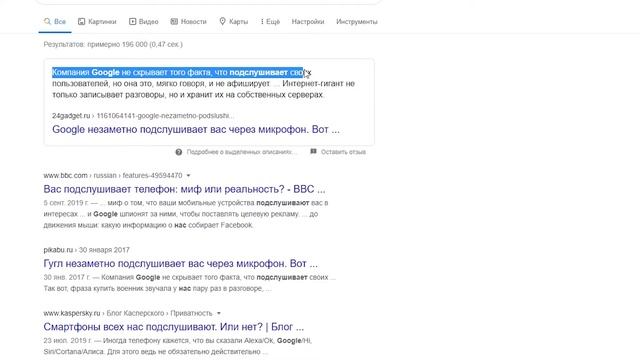Click the magnifier icon on Все tab

47,21
